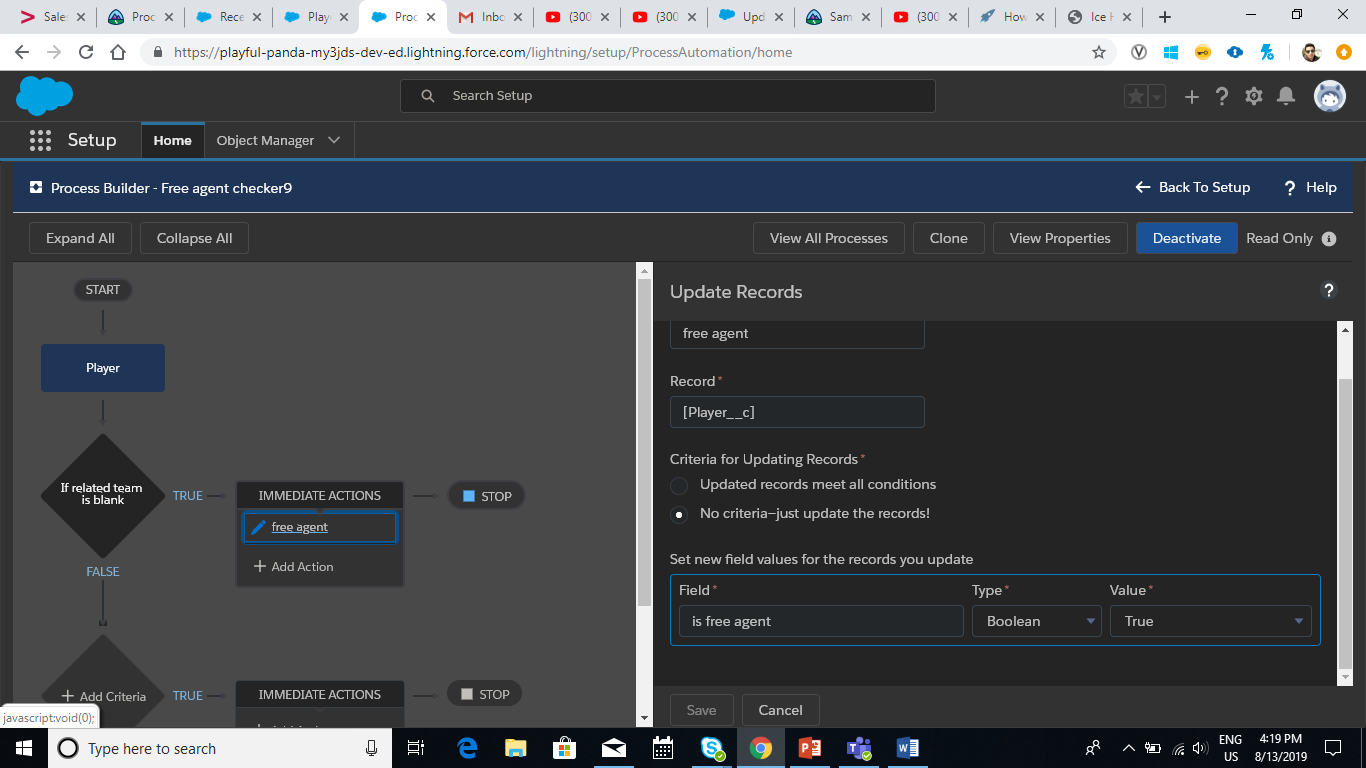Click the browser reload icon
1366x768 pixels.
click(86, 52)
